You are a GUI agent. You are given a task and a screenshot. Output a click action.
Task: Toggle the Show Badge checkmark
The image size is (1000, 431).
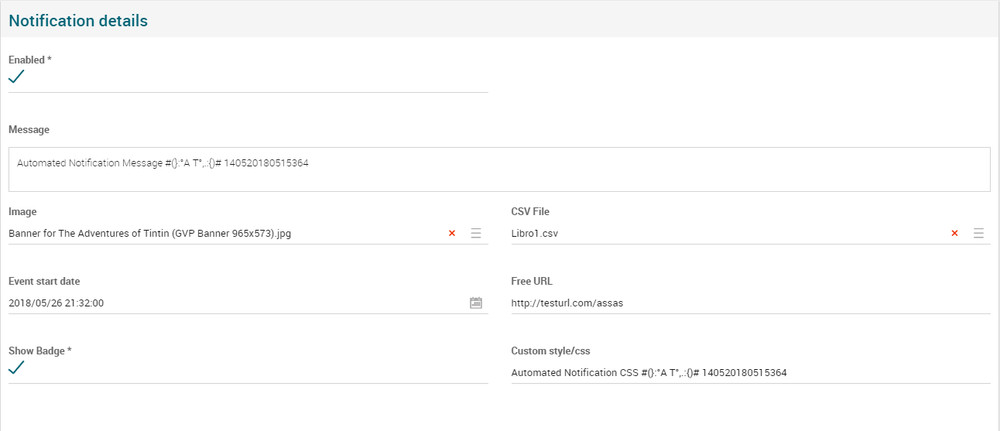coord(16,367)
